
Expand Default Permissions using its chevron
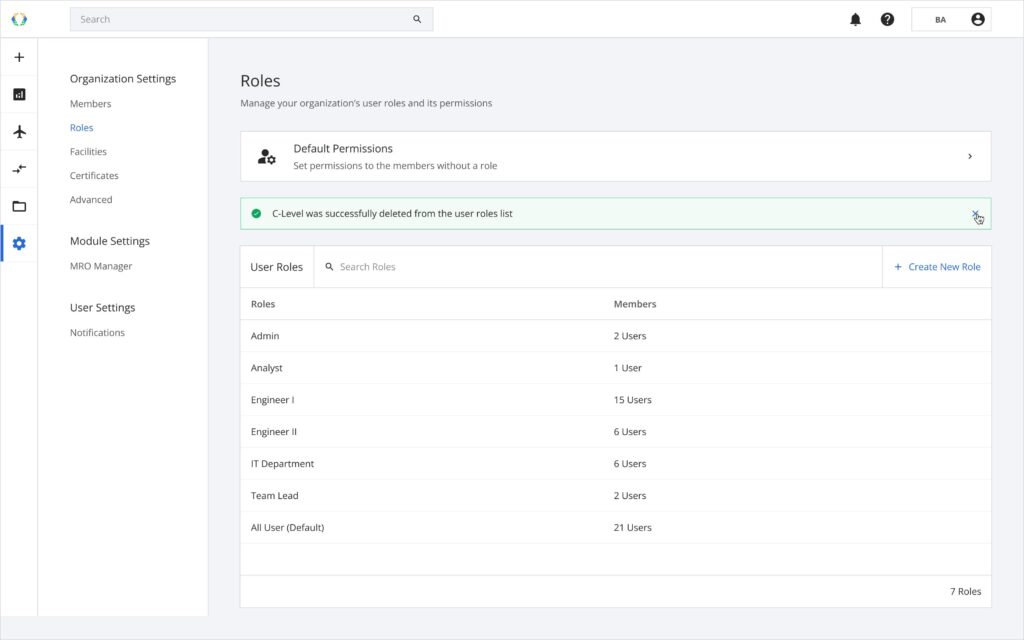pyautogui.click(x=969, y=156)
